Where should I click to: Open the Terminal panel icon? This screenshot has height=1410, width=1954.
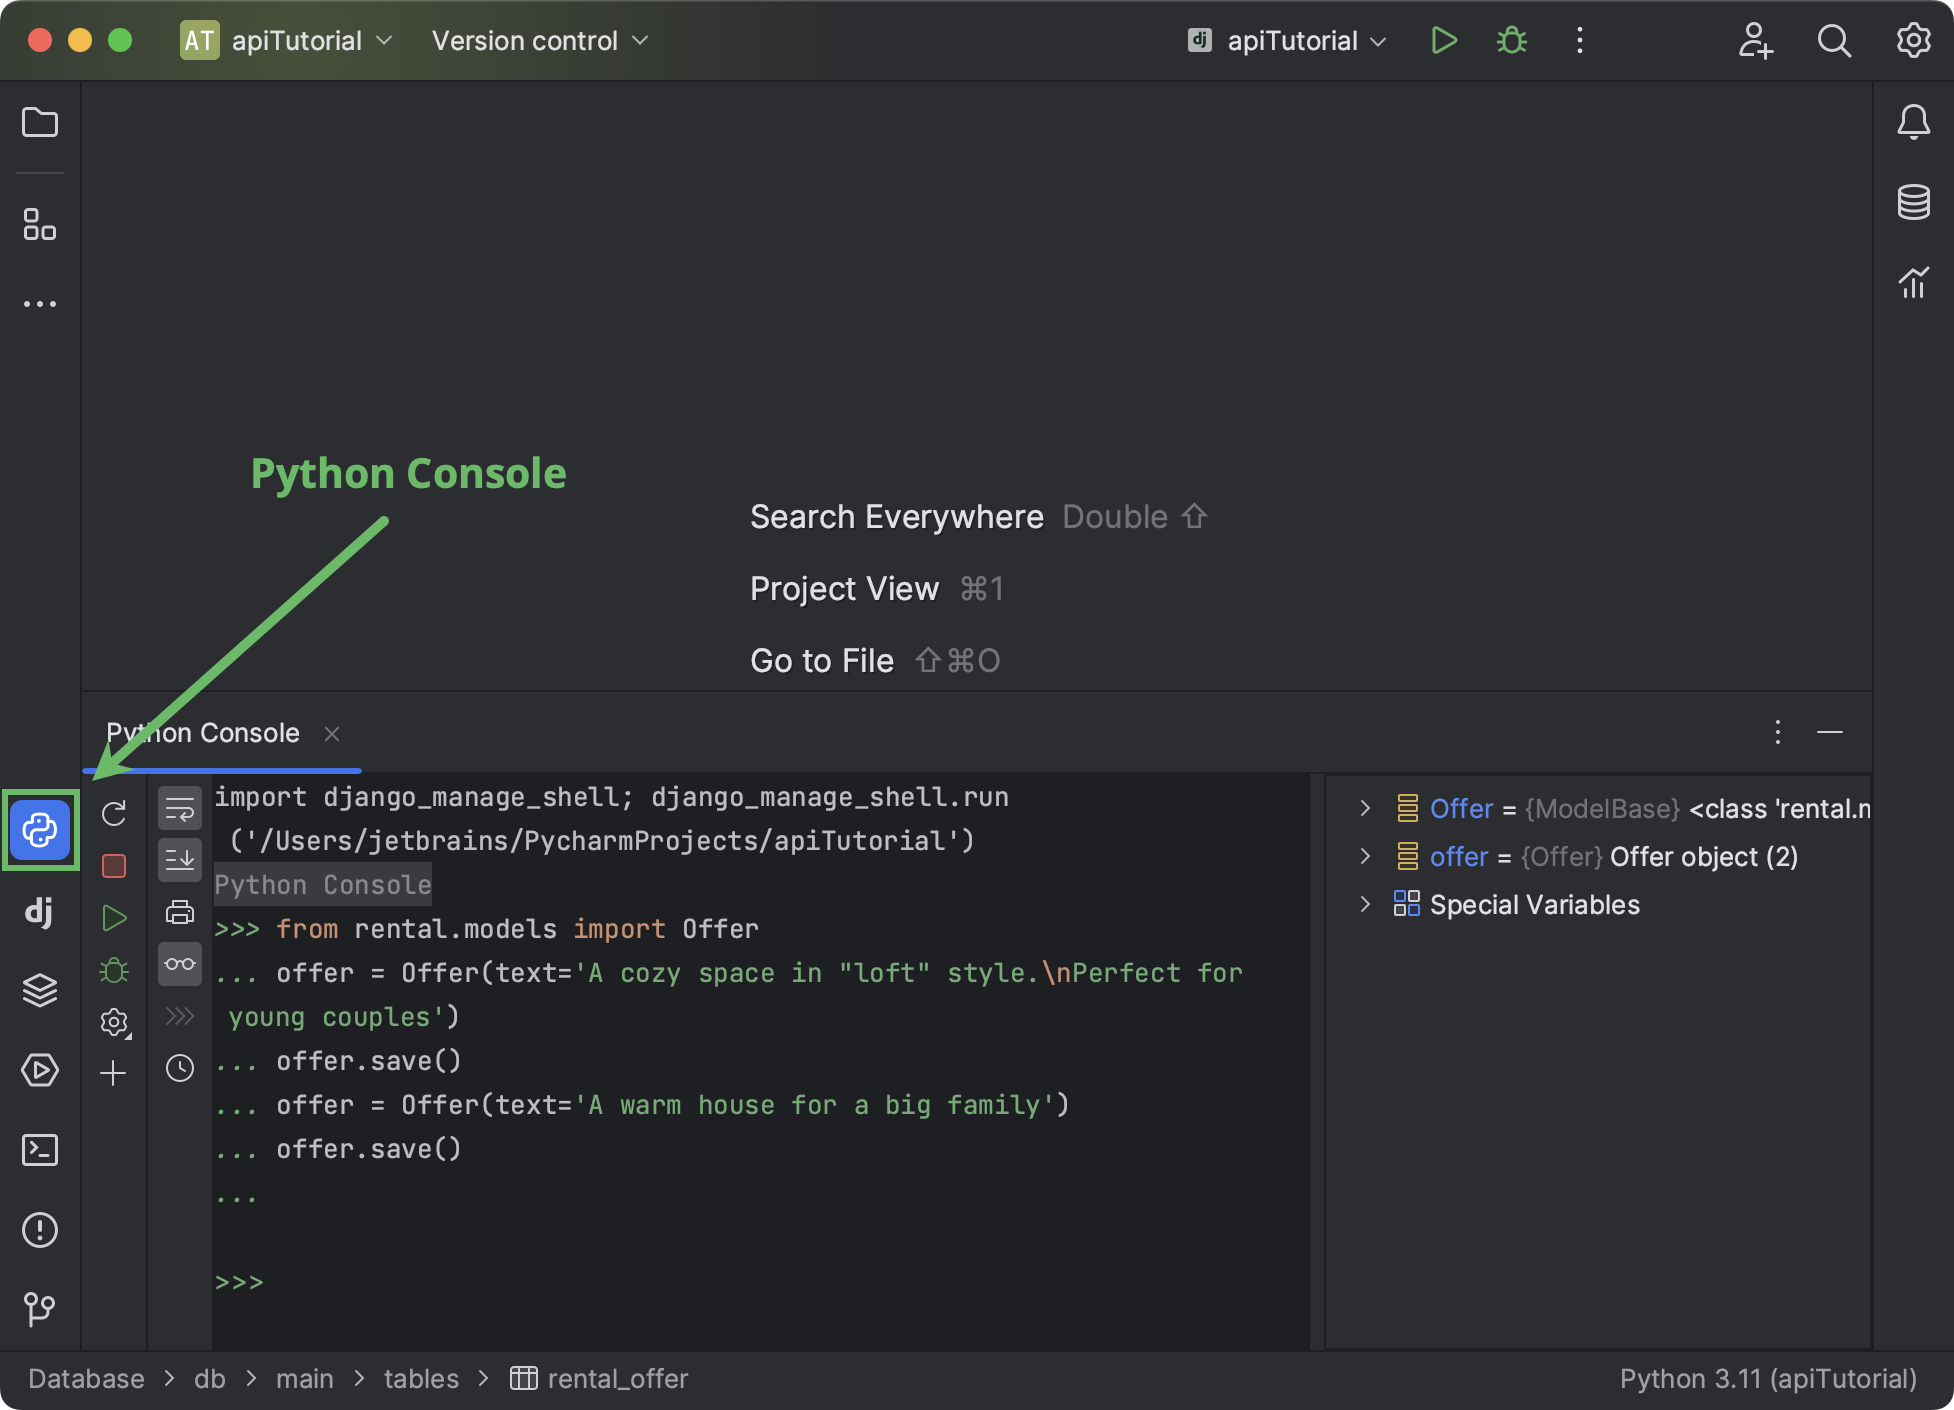pyautogui.click(x=41, y=1147)
